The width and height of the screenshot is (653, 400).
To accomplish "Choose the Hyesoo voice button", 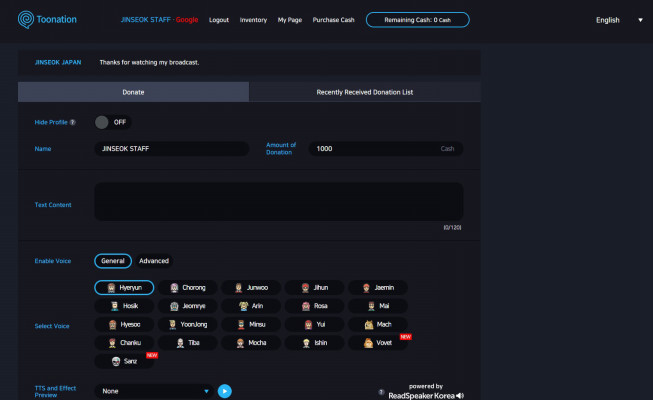I will (124, 324).
